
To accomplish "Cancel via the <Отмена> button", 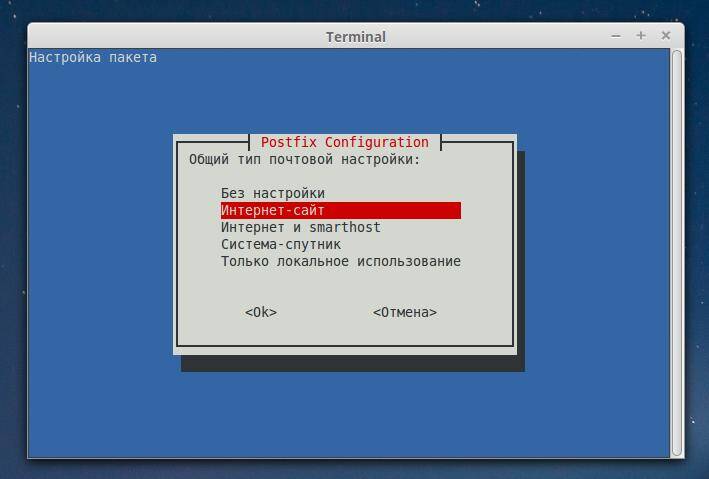I will (x=405, y=312).
